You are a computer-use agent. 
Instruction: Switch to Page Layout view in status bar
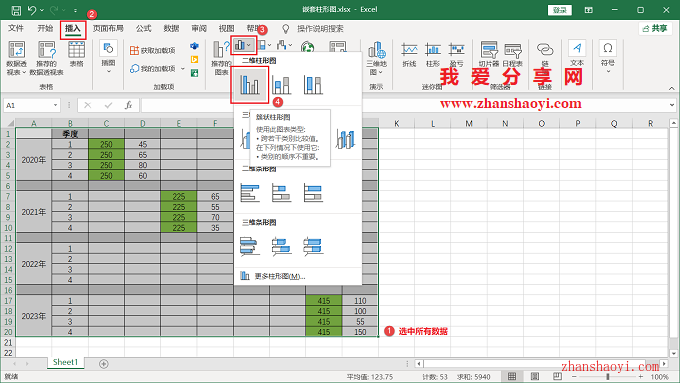535,376
